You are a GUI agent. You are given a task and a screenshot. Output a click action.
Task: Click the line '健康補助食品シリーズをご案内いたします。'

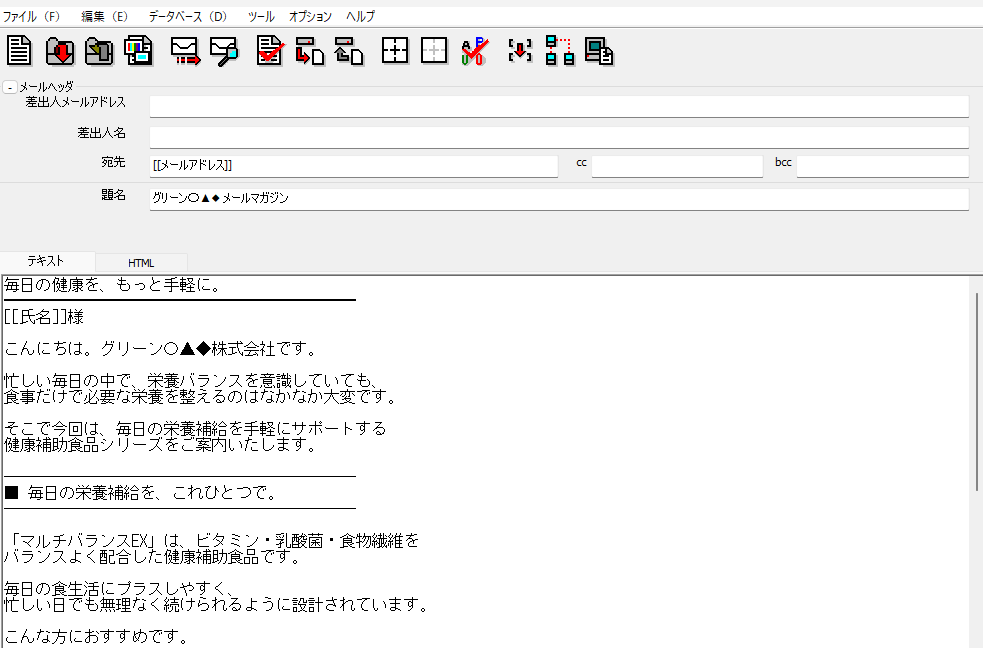point(160,445)
